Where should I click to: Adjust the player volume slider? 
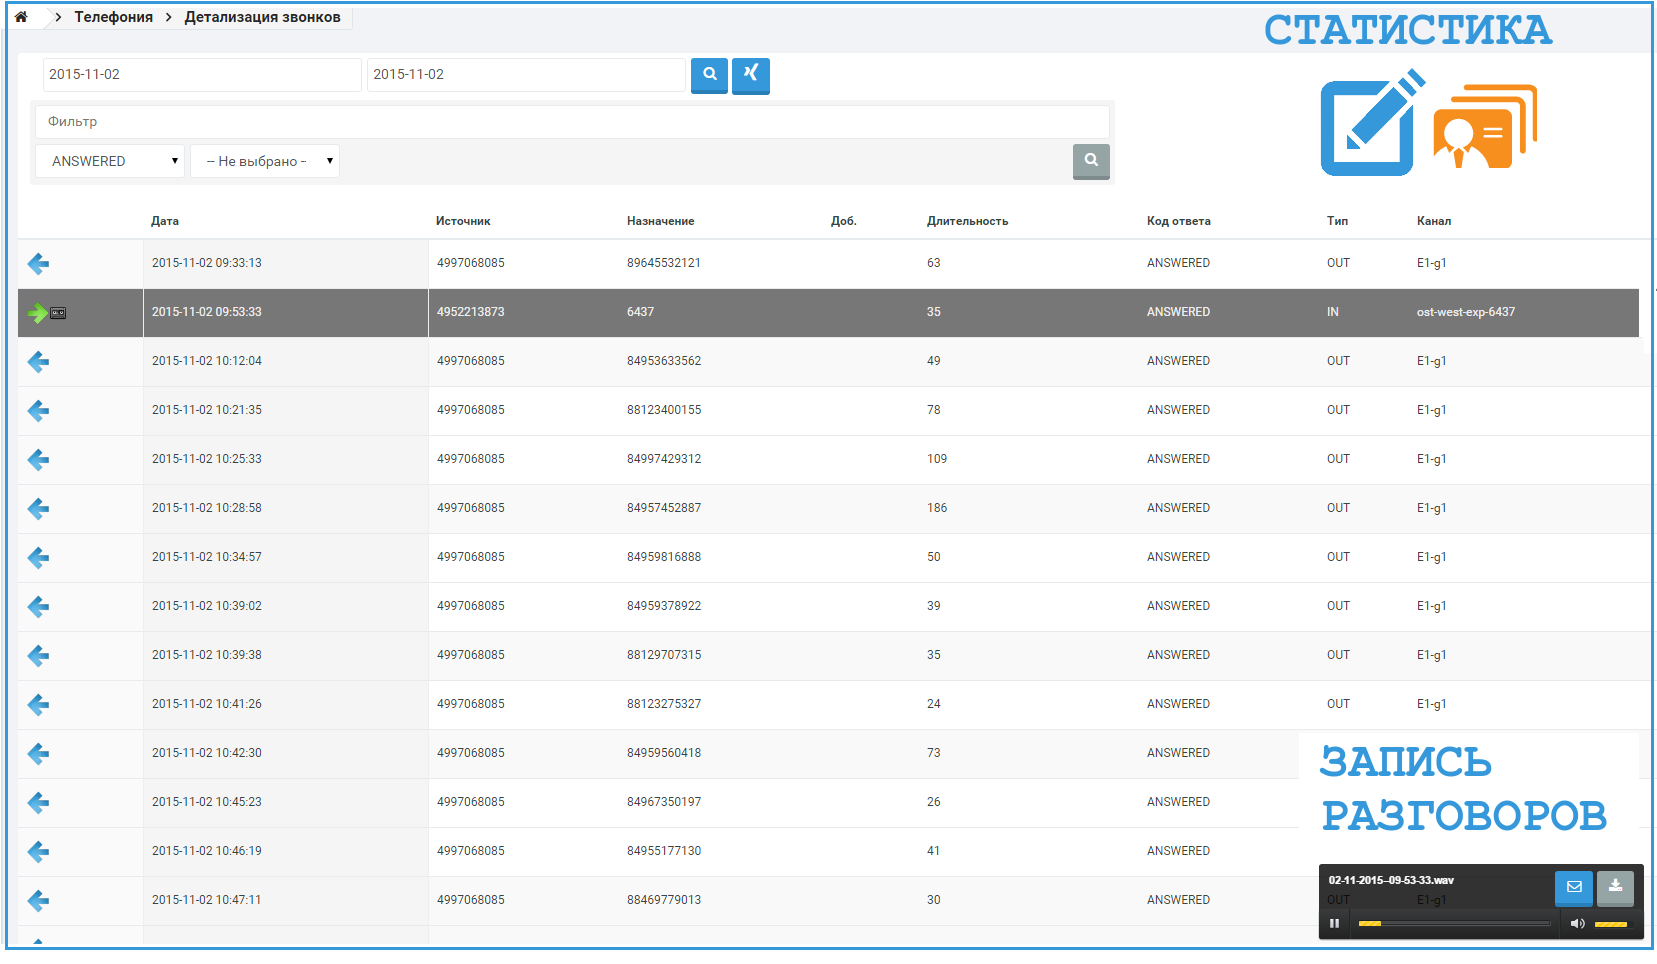[1611, 923]
